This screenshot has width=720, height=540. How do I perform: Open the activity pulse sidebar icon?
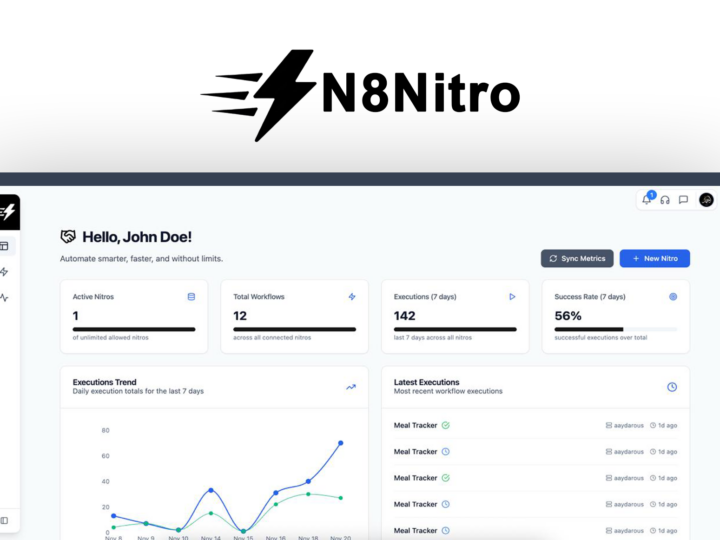coord(4,298)
